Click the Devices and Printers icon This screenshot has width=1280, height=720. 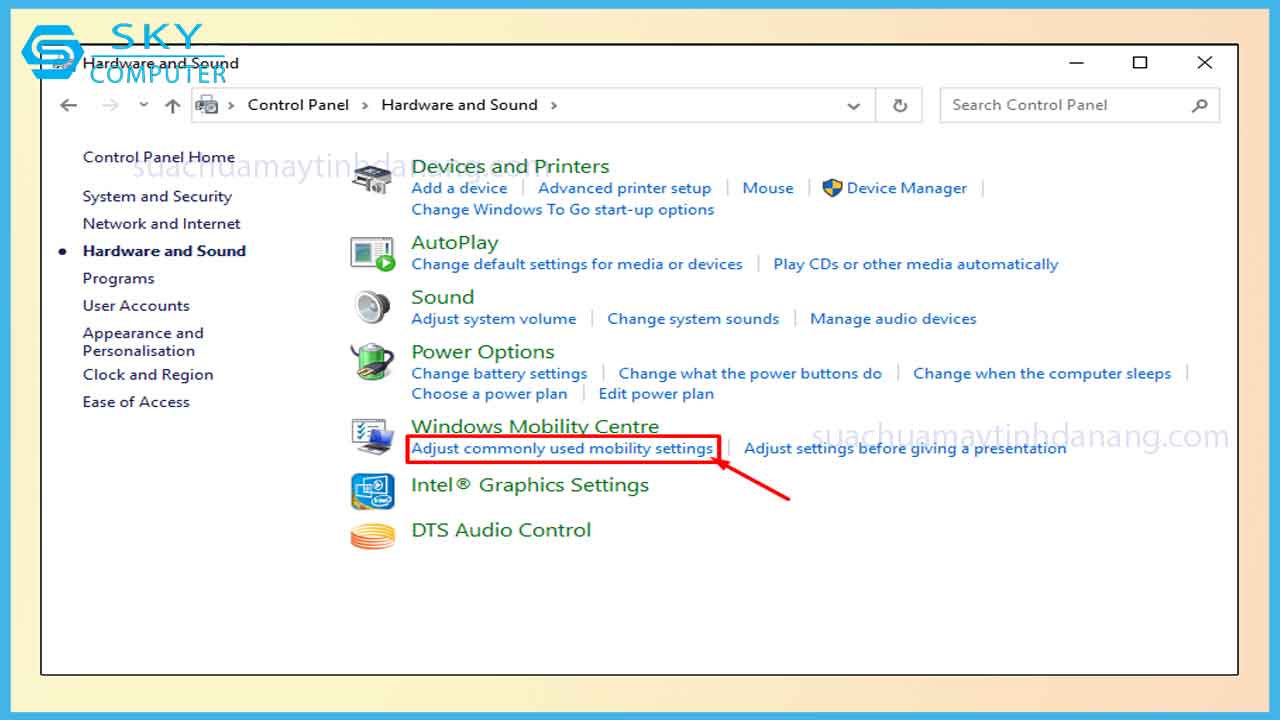pyautogui.click(x=371, y=178)
